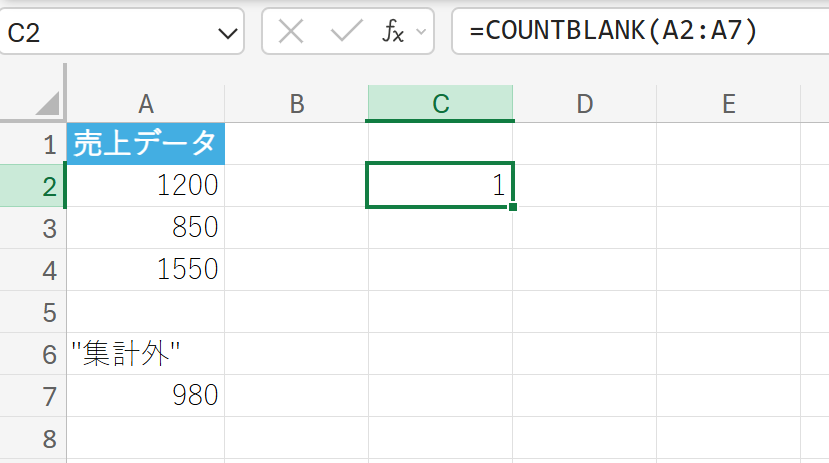Select column C header

(x=440, y=103)
